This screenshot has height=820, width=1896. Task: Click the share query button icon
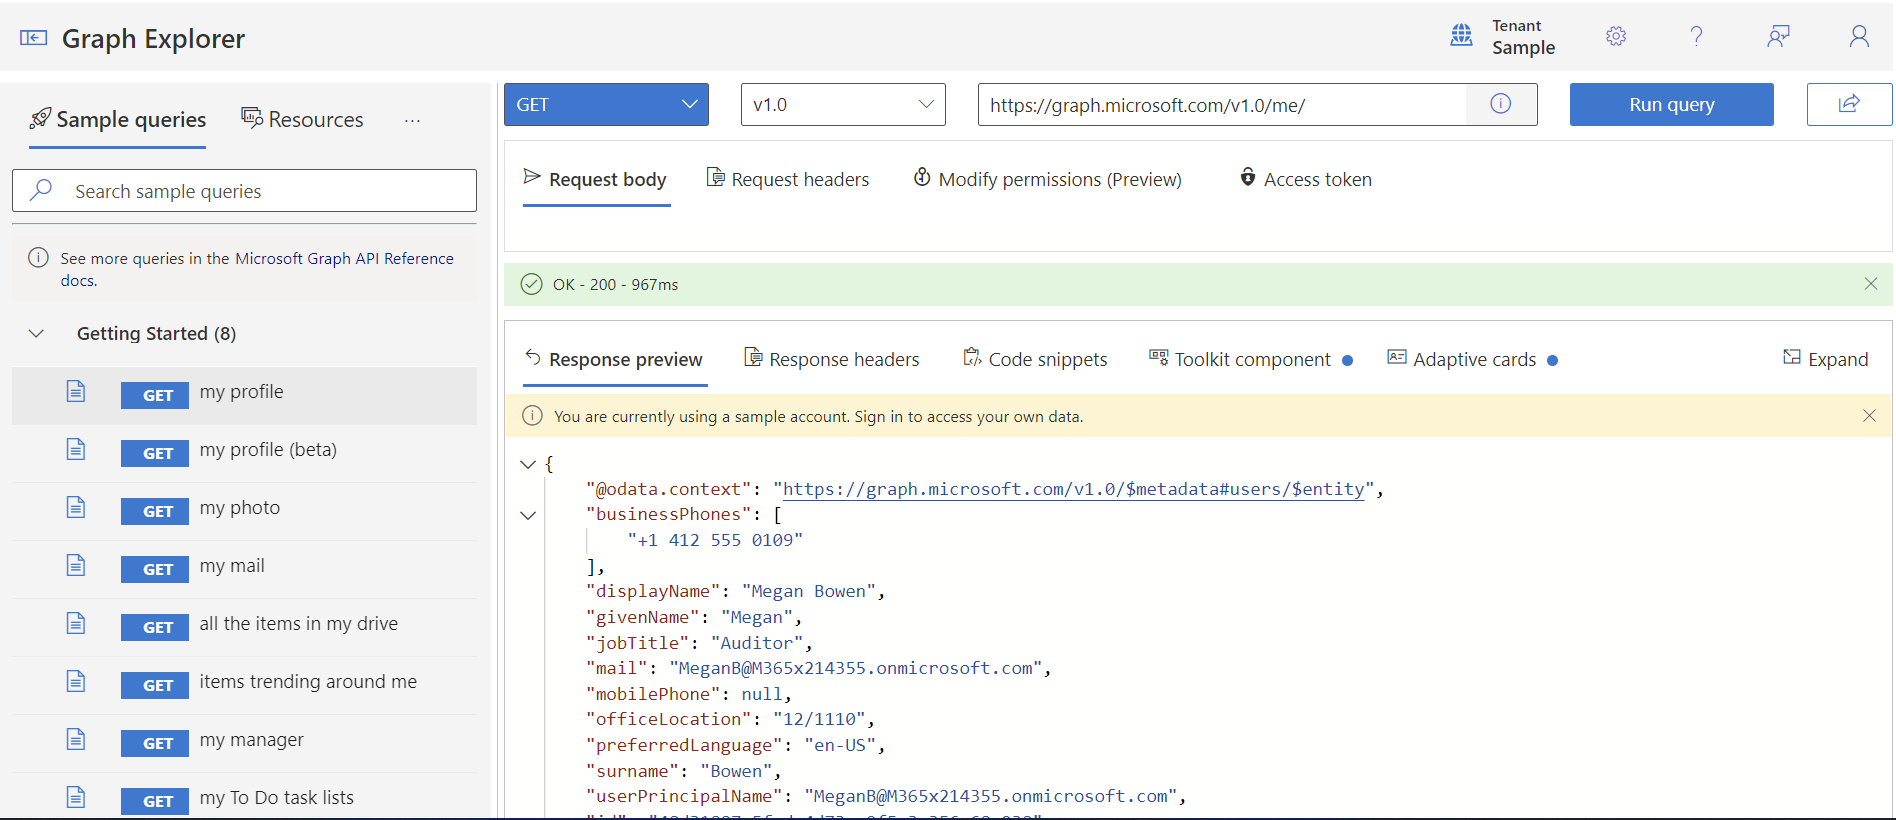[1849, 104]
